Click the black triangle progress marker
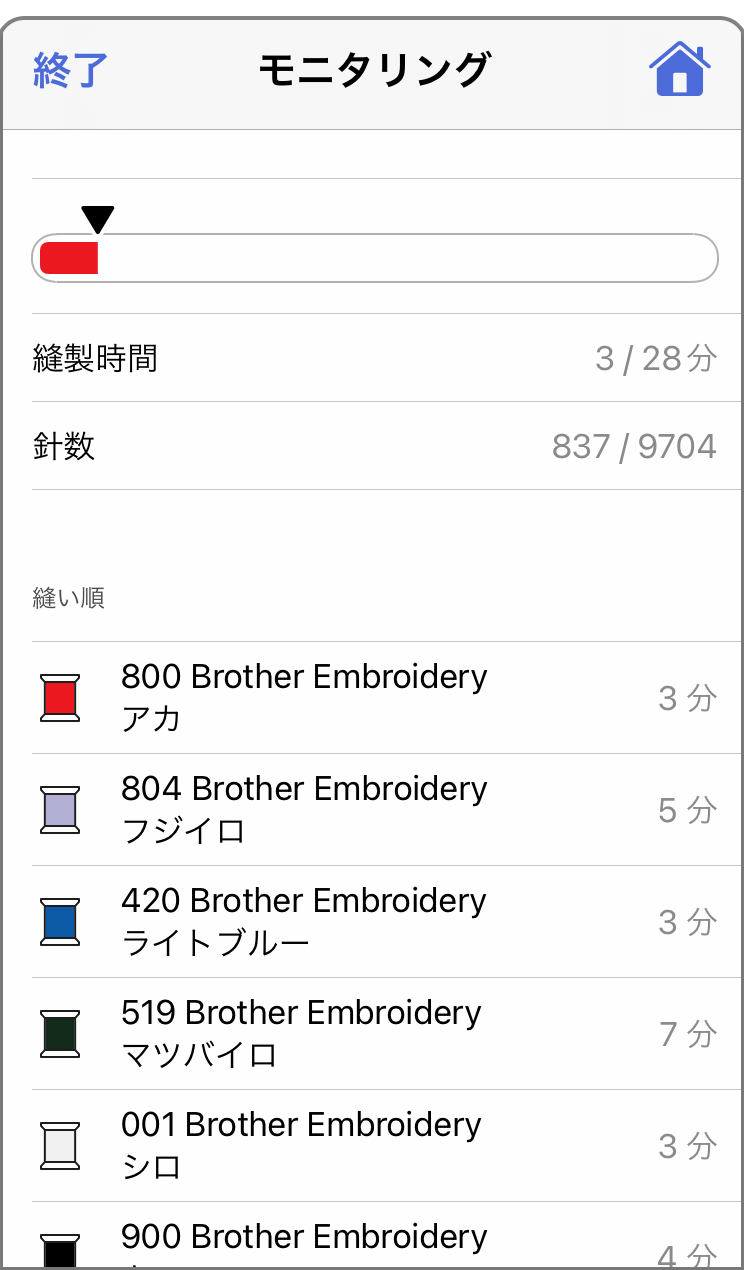This screenshot has width=744, height=1270. pyautogui.click(x=98, y=219)
